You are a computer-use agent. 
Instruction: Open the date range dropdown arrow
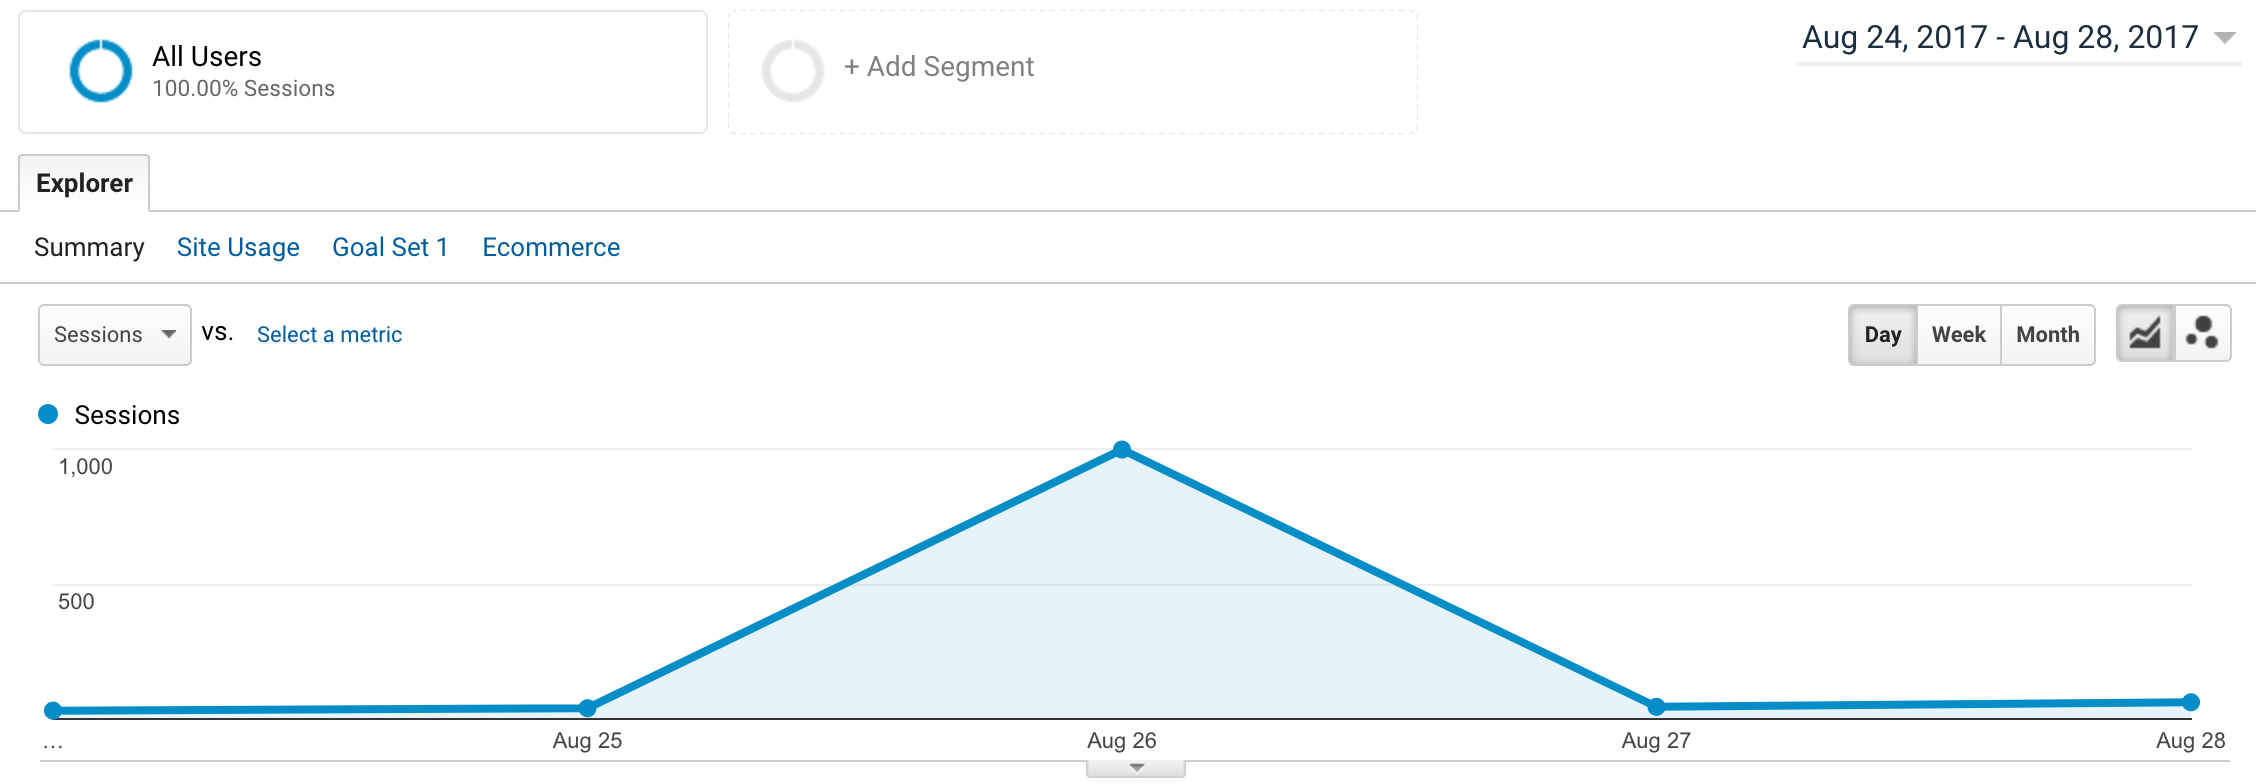pyautogui.click(x=2225, y=38)
